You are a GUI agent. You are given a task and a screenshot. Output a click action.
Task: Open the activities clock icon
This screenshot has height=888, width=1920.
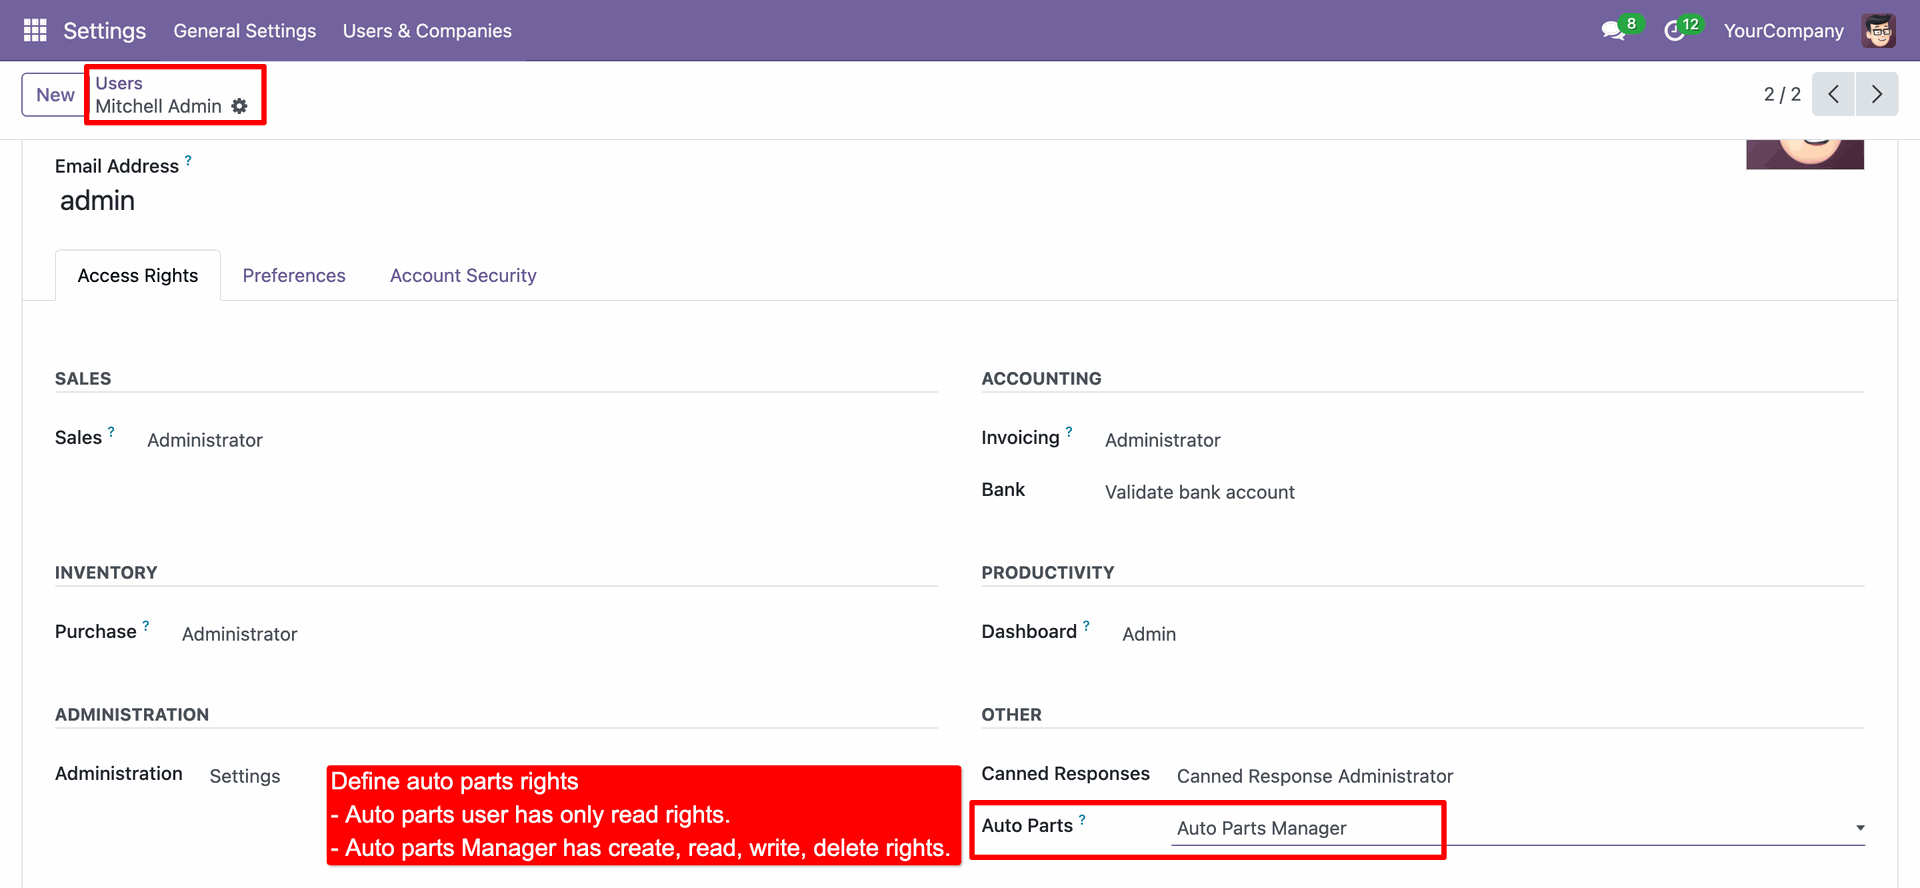click(1674, 31)
